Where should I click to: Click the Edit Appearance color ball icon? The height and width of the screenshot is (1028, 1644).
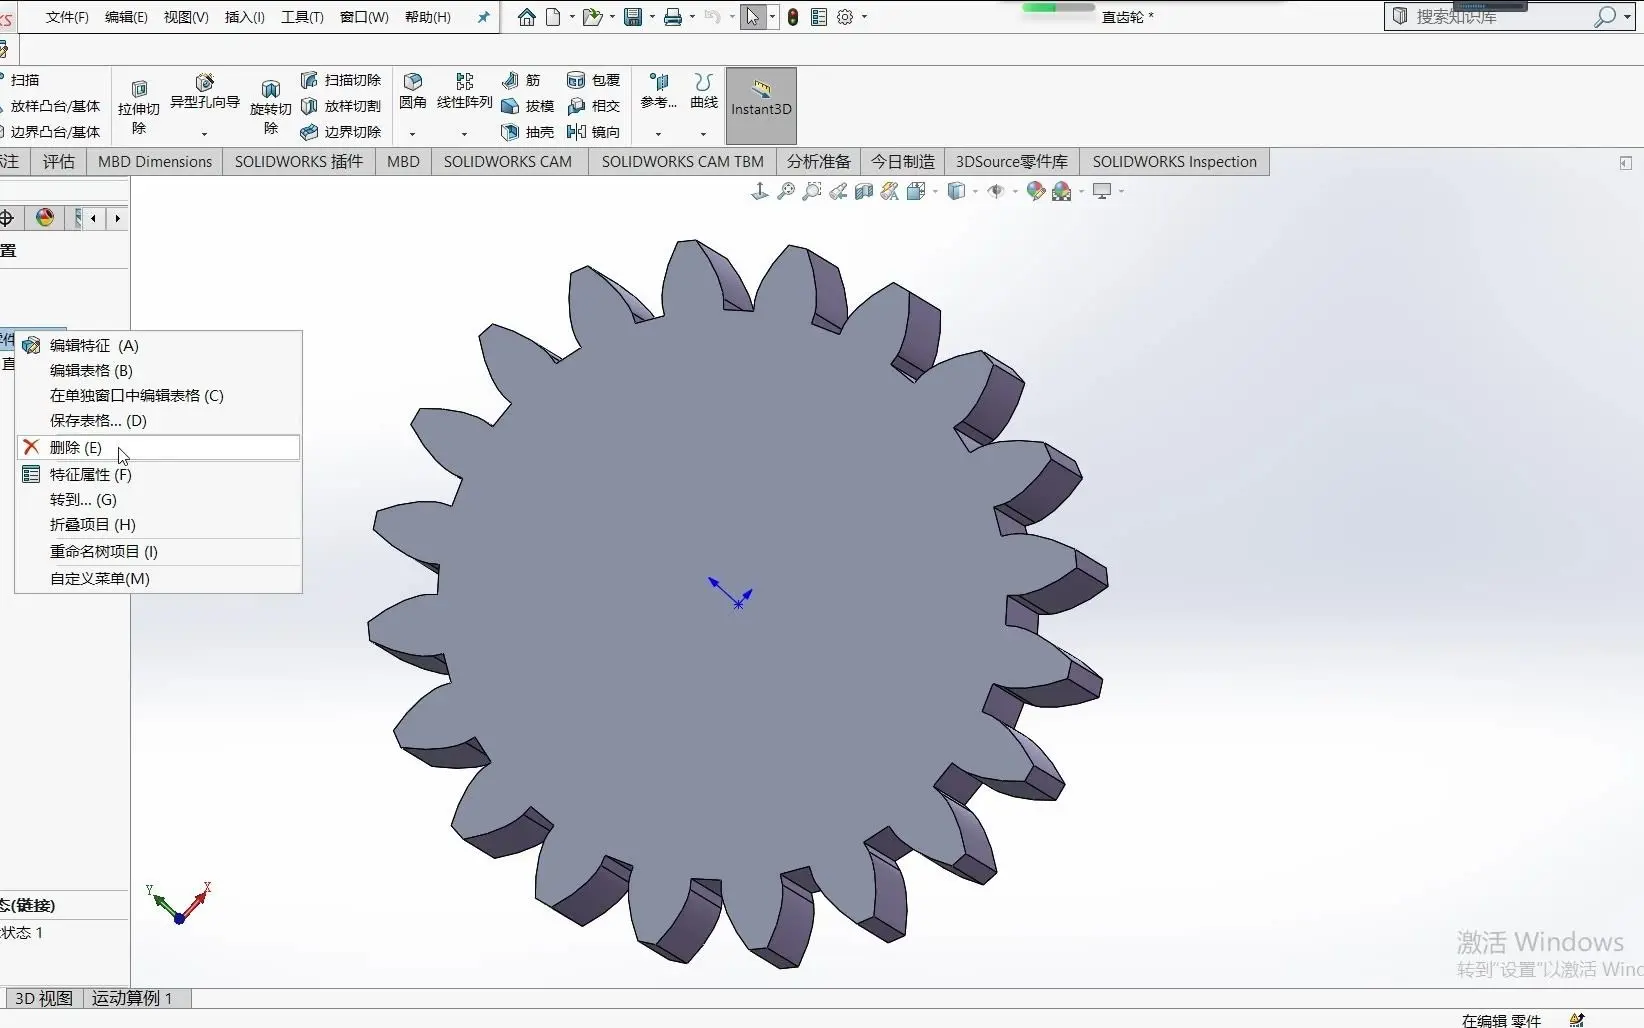(x=1036, y=191)
